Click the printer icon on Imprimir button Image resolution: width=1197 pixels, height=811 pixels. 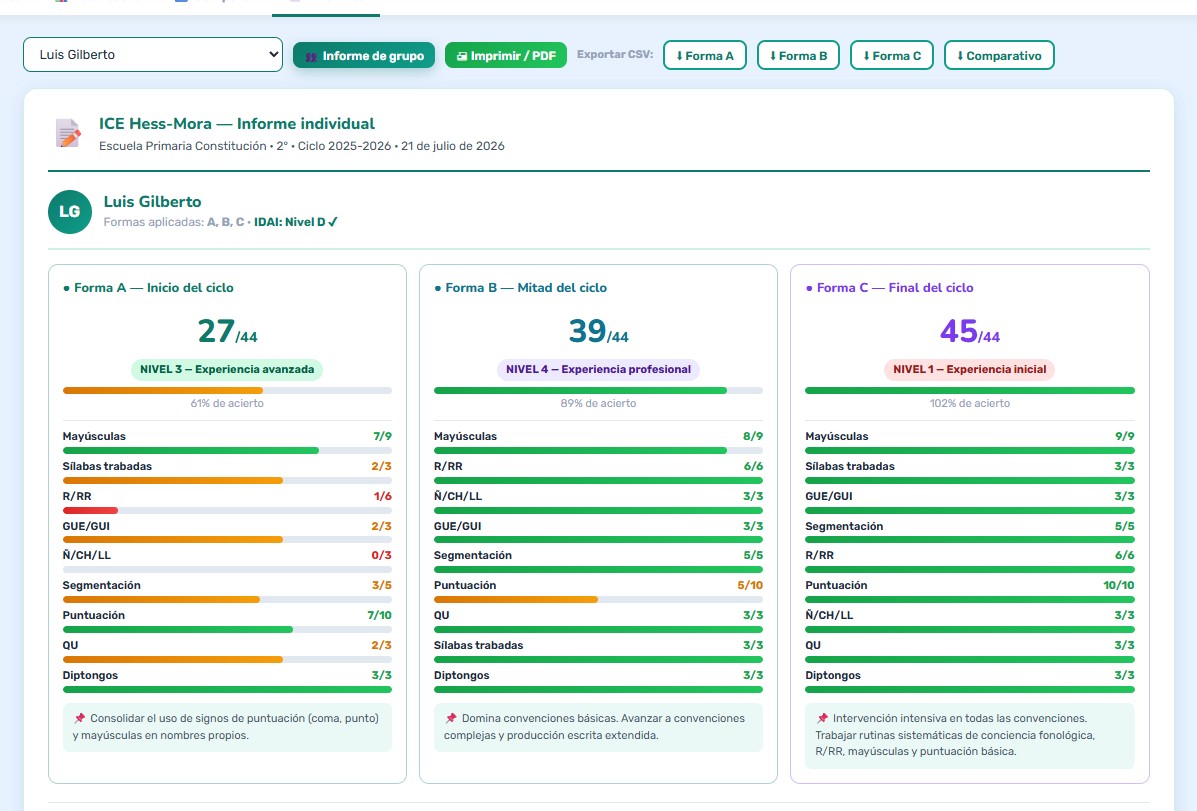tap(461, 57)
